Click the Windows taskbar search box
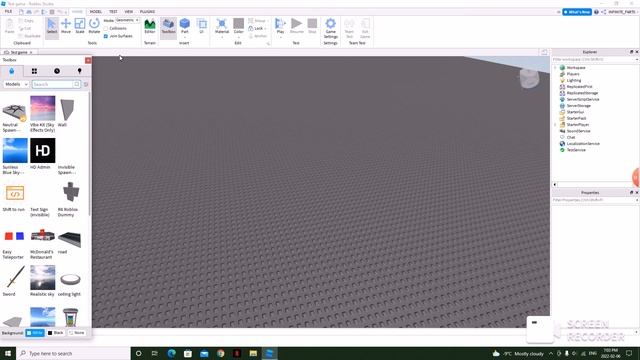Image resolution: width=640 pixels, height=360 pixels. [73, 353]
